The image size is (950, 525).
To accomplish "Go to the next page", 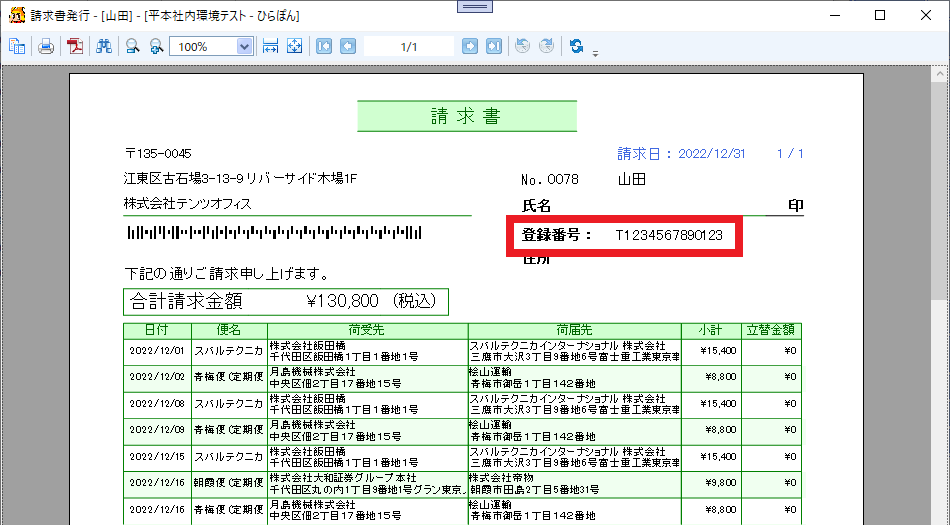I will (x=470, y=46).
